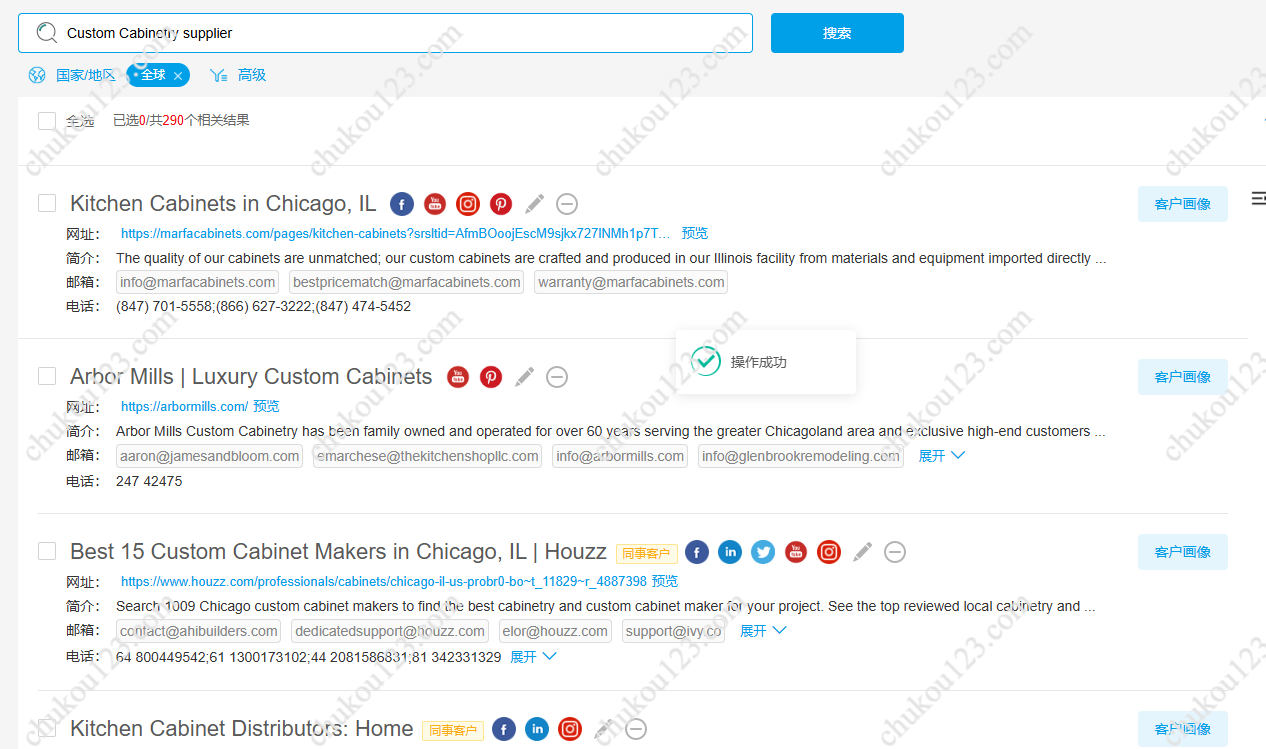Image resolution: width=1266 pixels, height=749 pixels.
Task: Open YouTube channel for Kitchen Cabinets in Chicago
Action: [435, 204]
